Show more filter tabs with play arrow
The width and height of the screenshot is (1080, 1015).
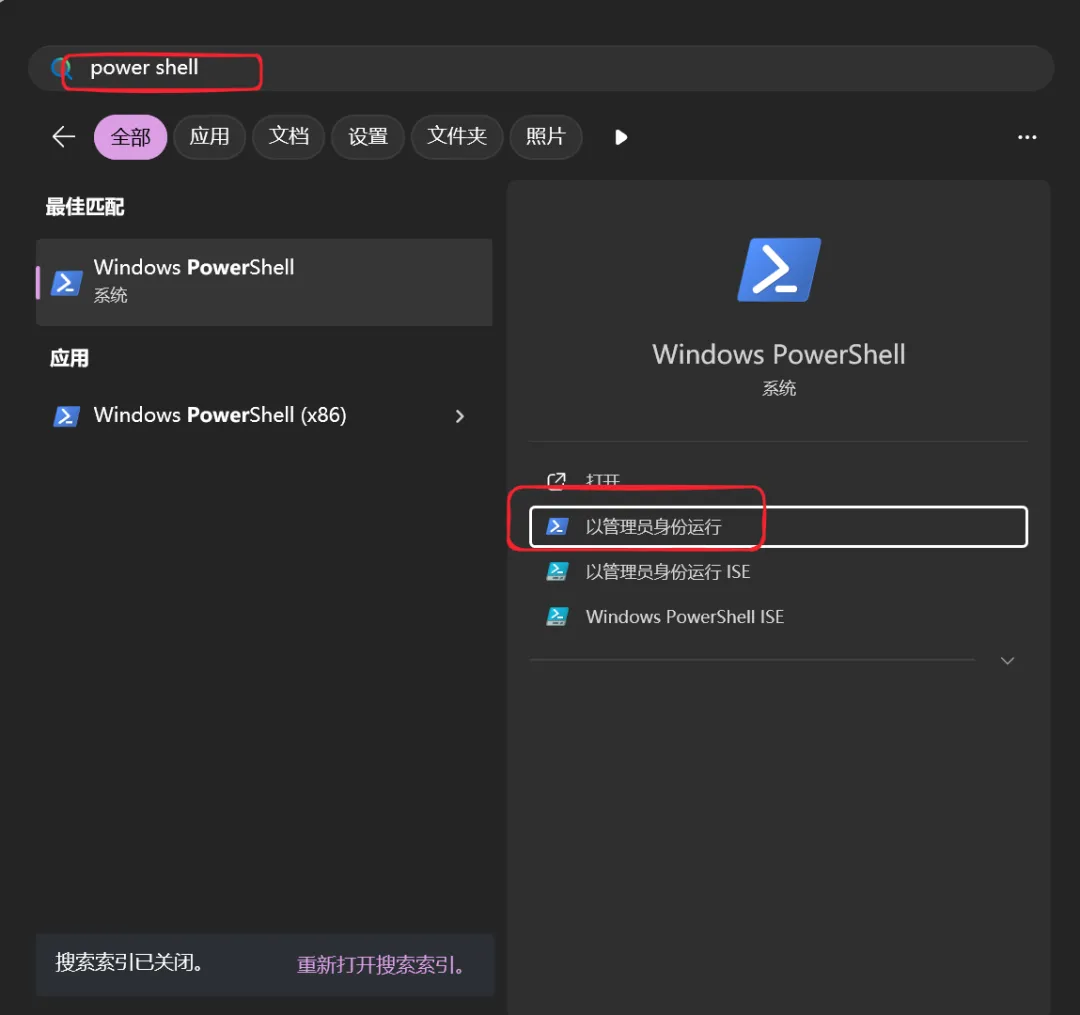(x=621, y=137)
